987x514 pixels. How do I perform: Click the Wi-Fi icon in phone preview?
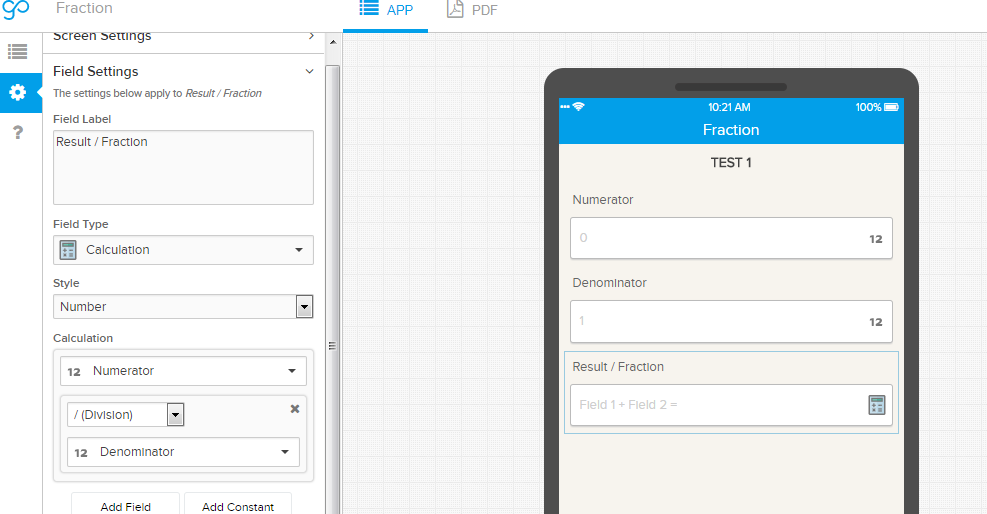pos(578,107)
